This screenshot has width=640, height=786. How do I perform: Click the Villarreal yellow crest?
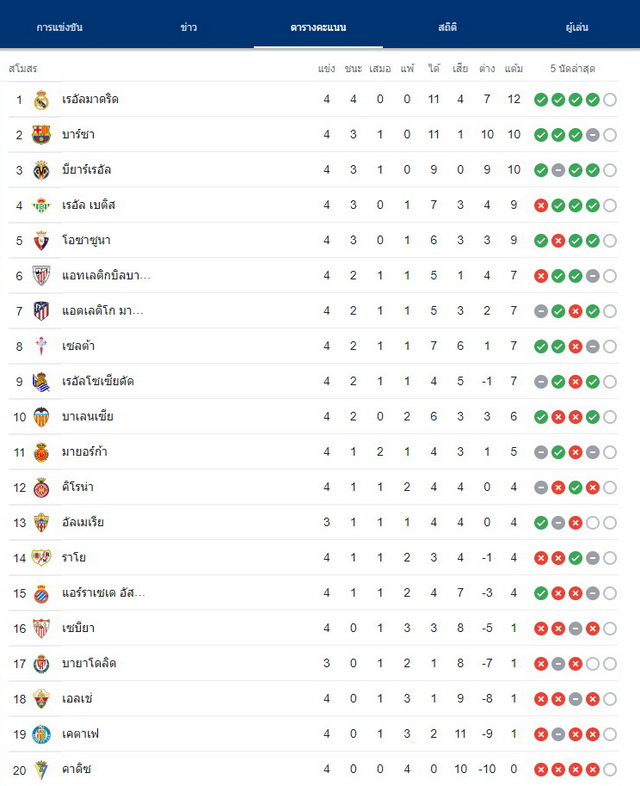coord(41,170)
